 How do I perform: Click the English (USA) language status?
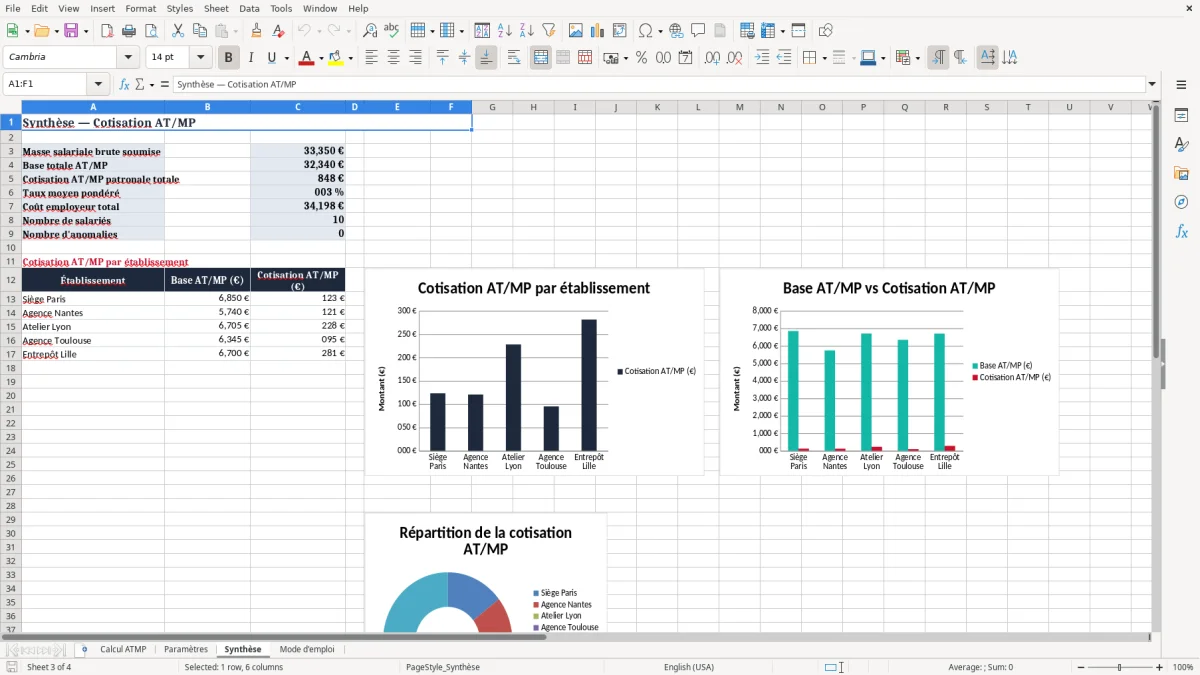point(689,667)
